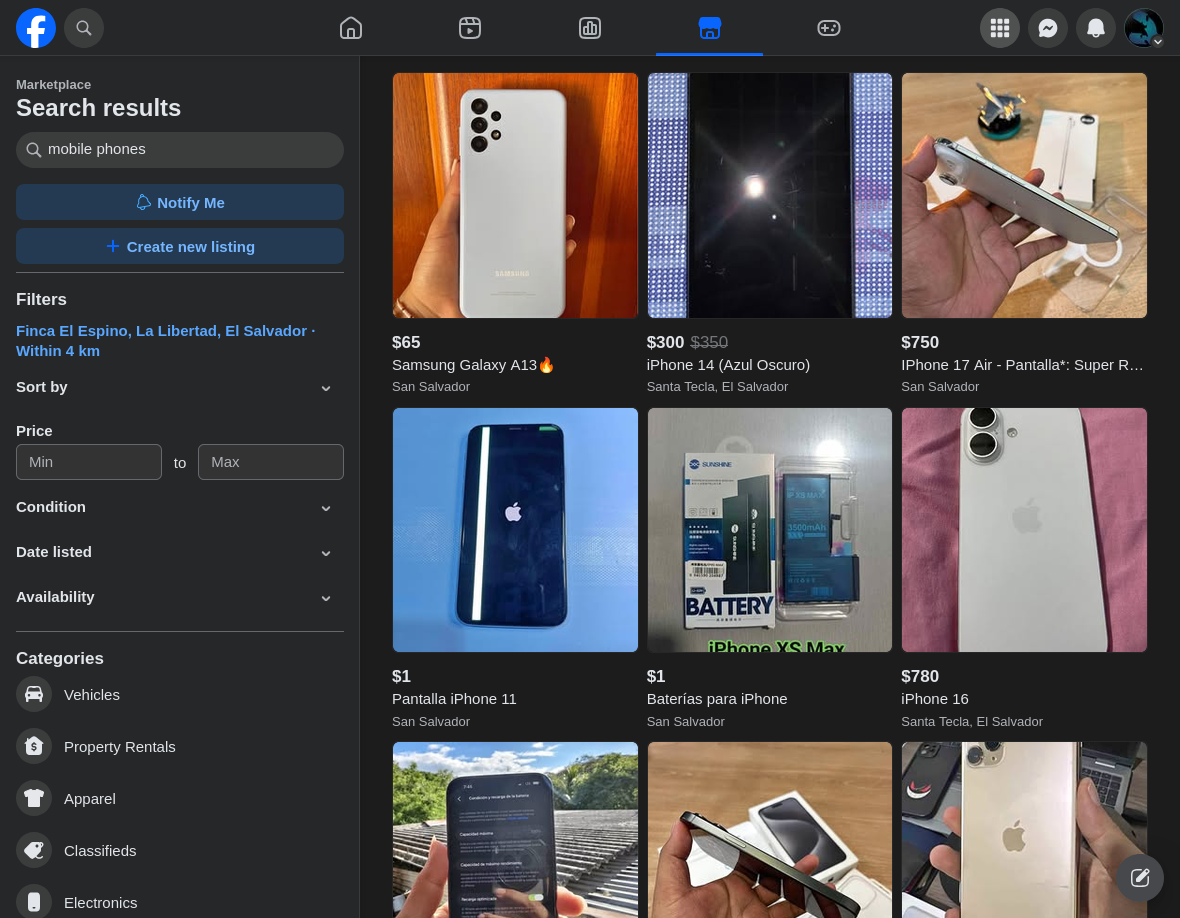Viewport: 1180px width, 918px height.
Task: Expand the Condition filter
Action: 180,507
